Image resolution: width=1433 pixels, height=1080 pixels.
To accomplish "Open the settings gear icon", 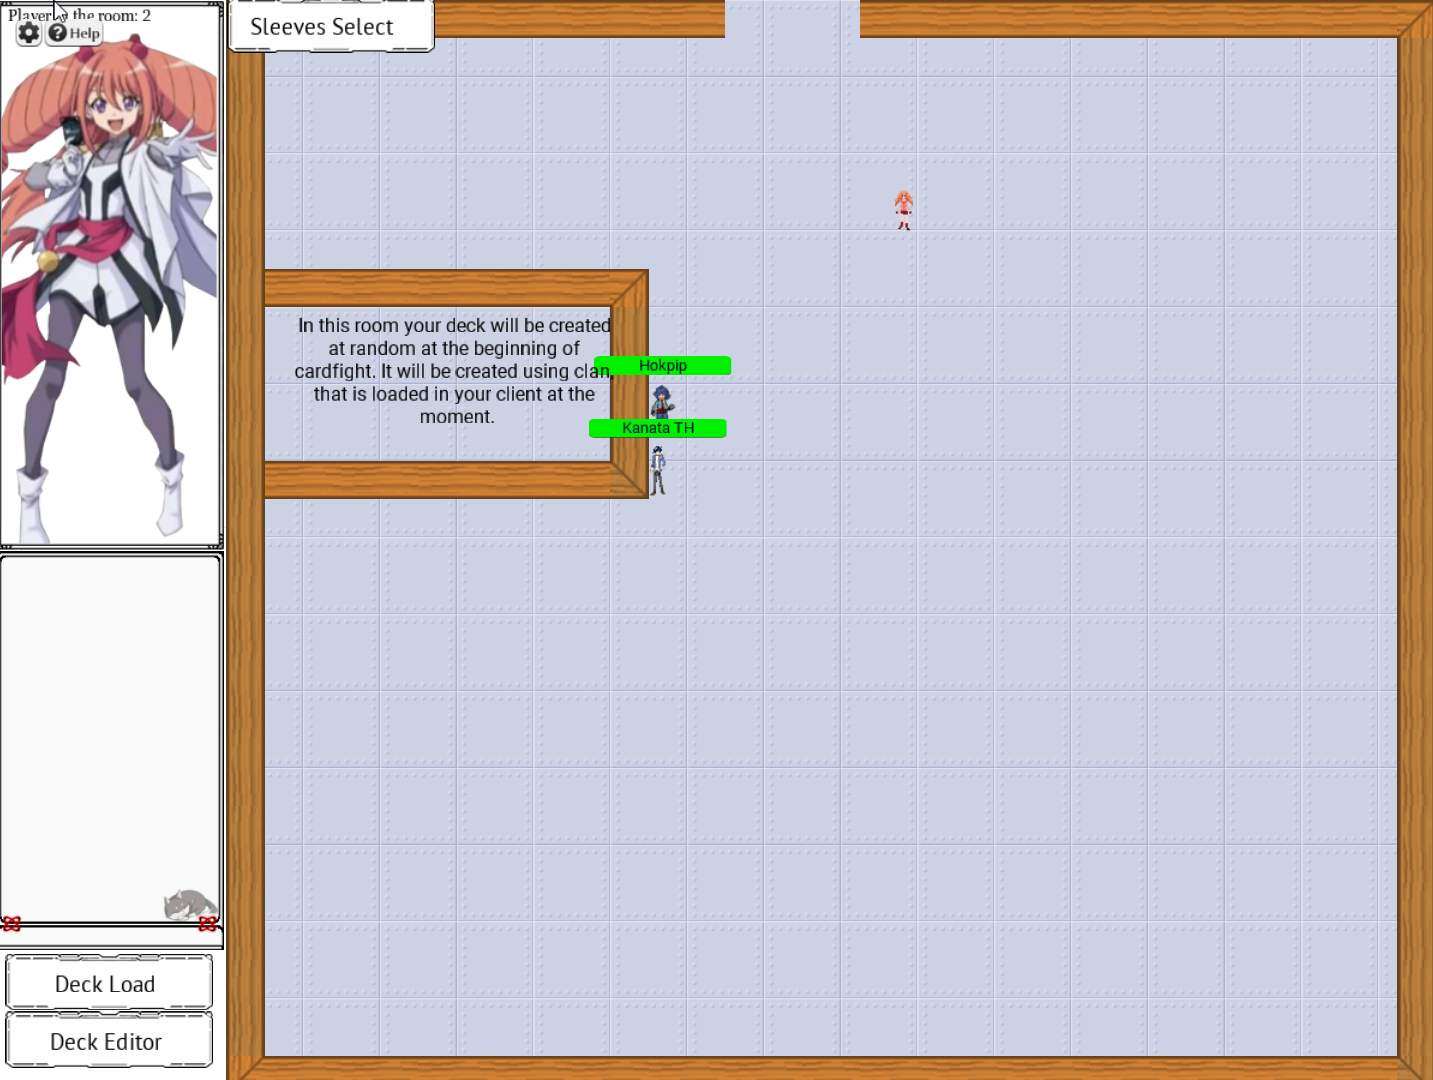I will 29,33.
